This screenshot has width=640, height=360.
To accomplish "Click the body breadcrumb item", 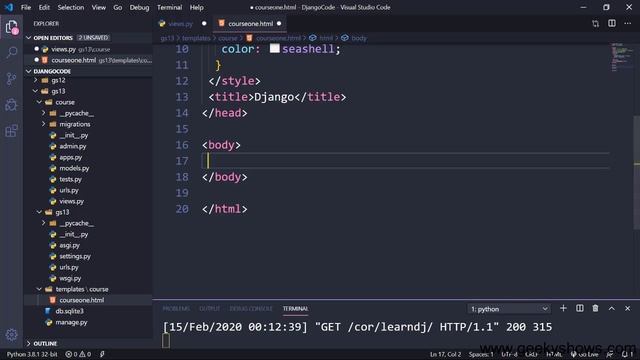I will (x=354, y=38).
